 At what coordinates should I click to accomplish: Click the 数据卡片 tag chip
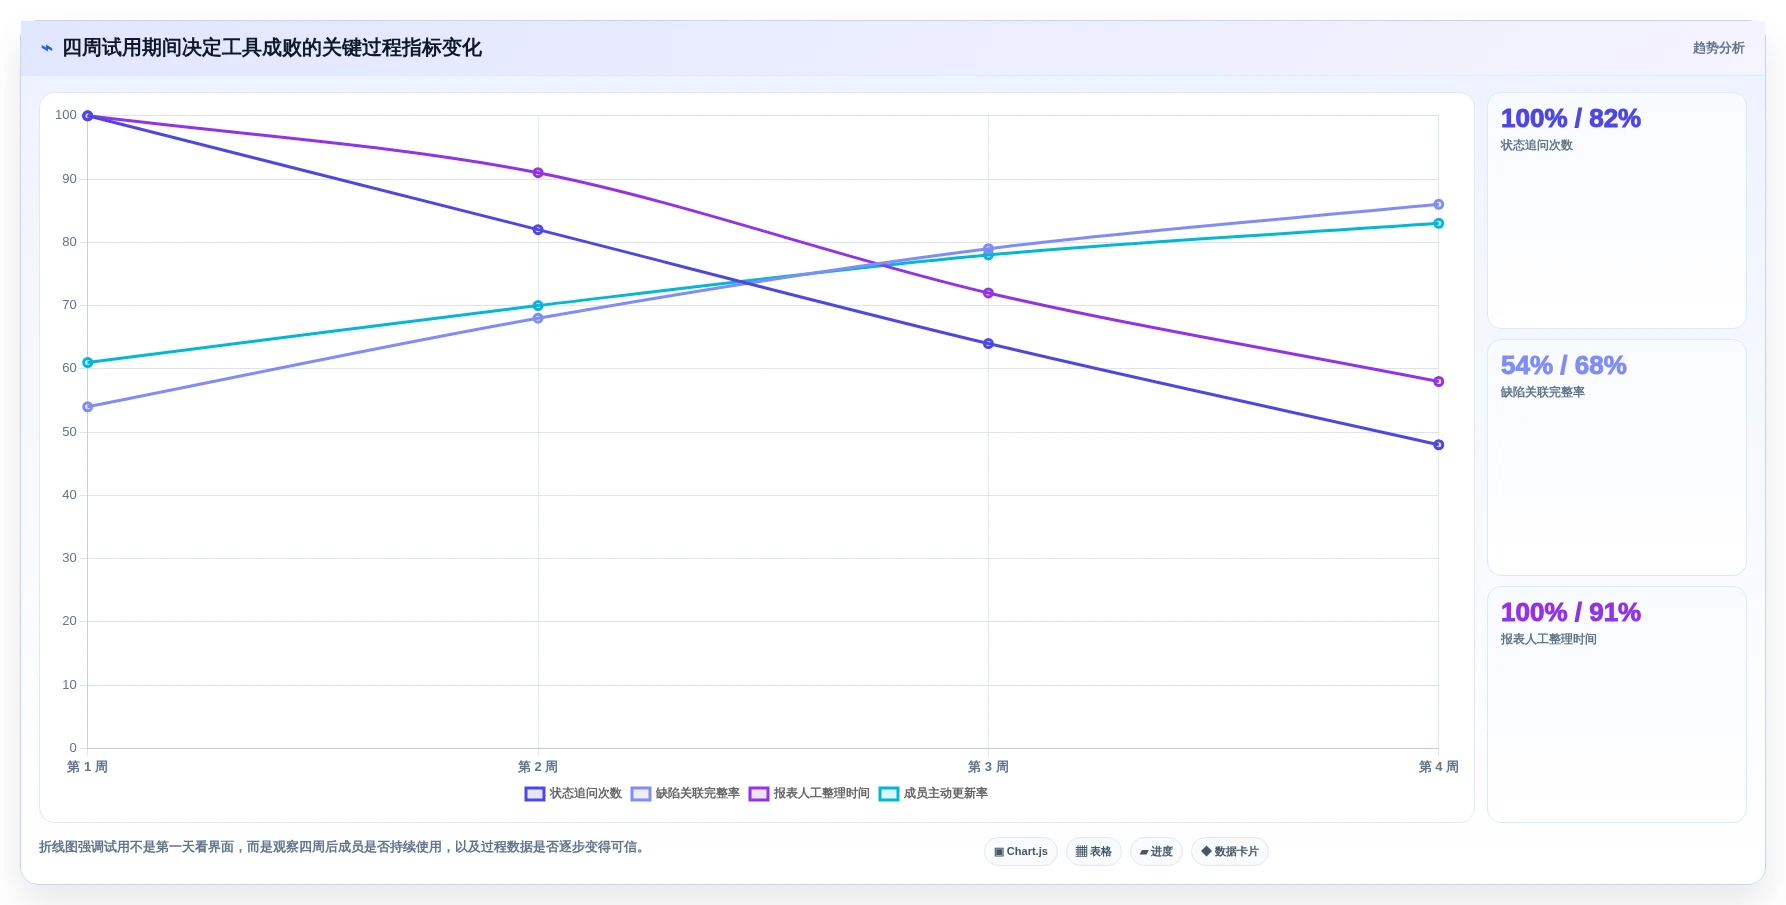[1230, 852]
